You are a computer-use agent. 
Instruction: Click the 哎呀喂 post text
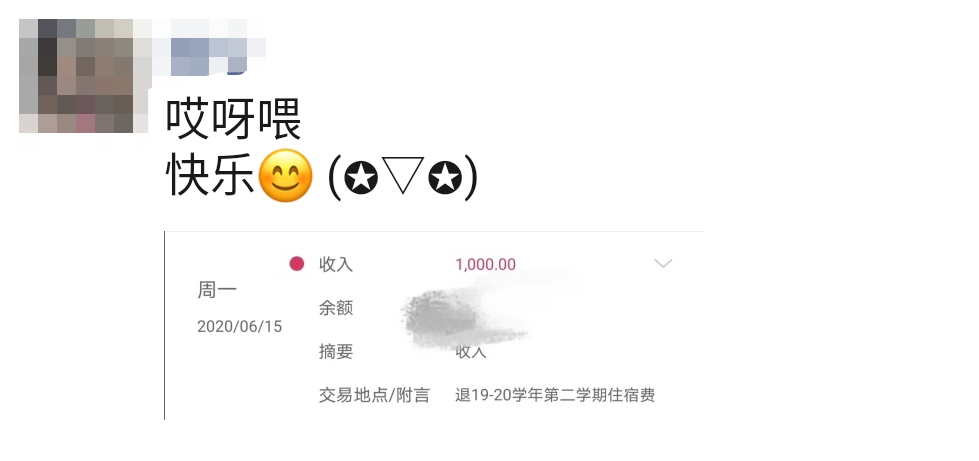[234, 118]
